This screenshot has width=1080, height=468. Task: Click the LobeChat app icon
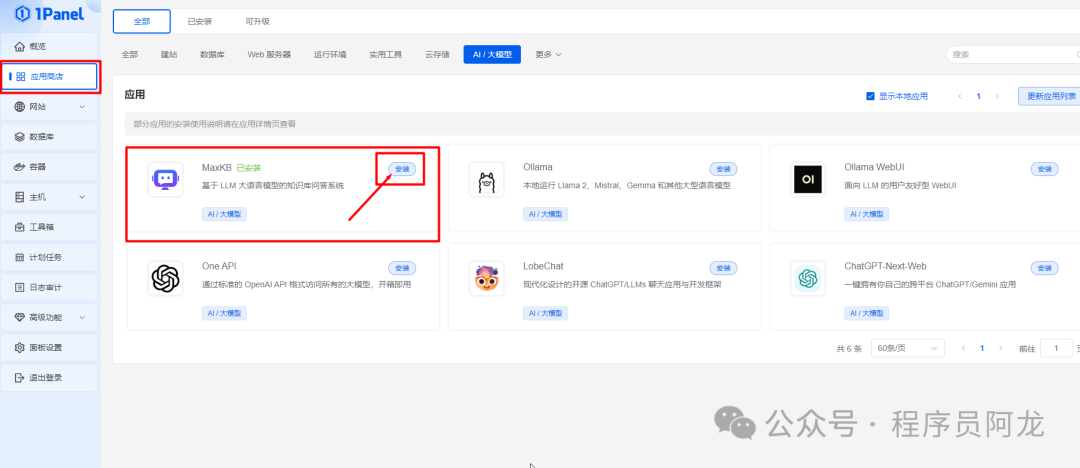(x=487, y=278)
